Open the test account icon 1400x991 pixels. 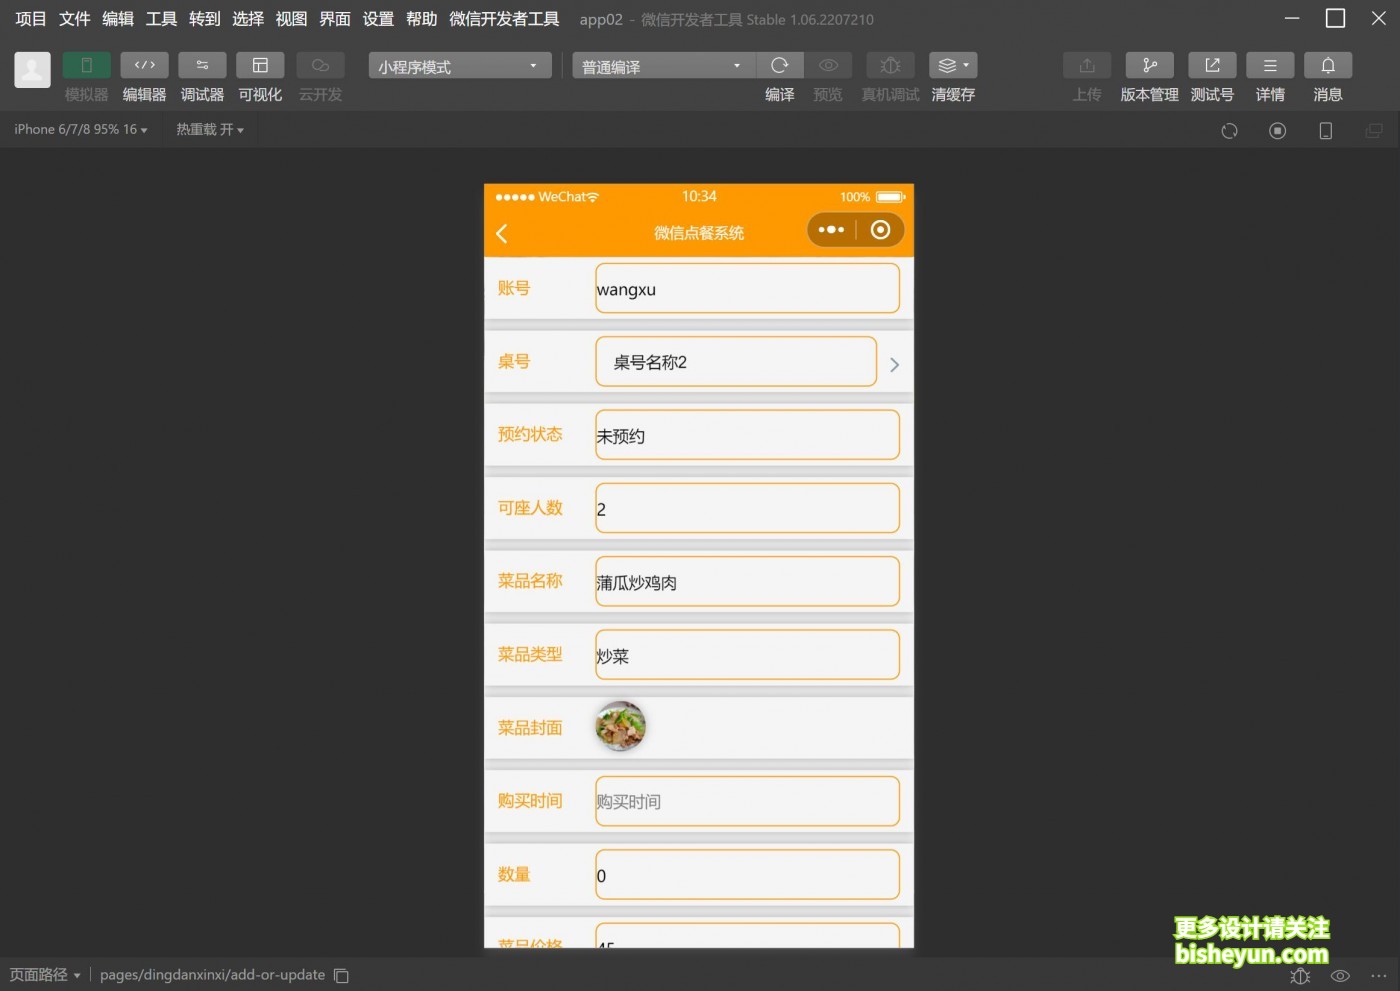tap(1212, 65)
